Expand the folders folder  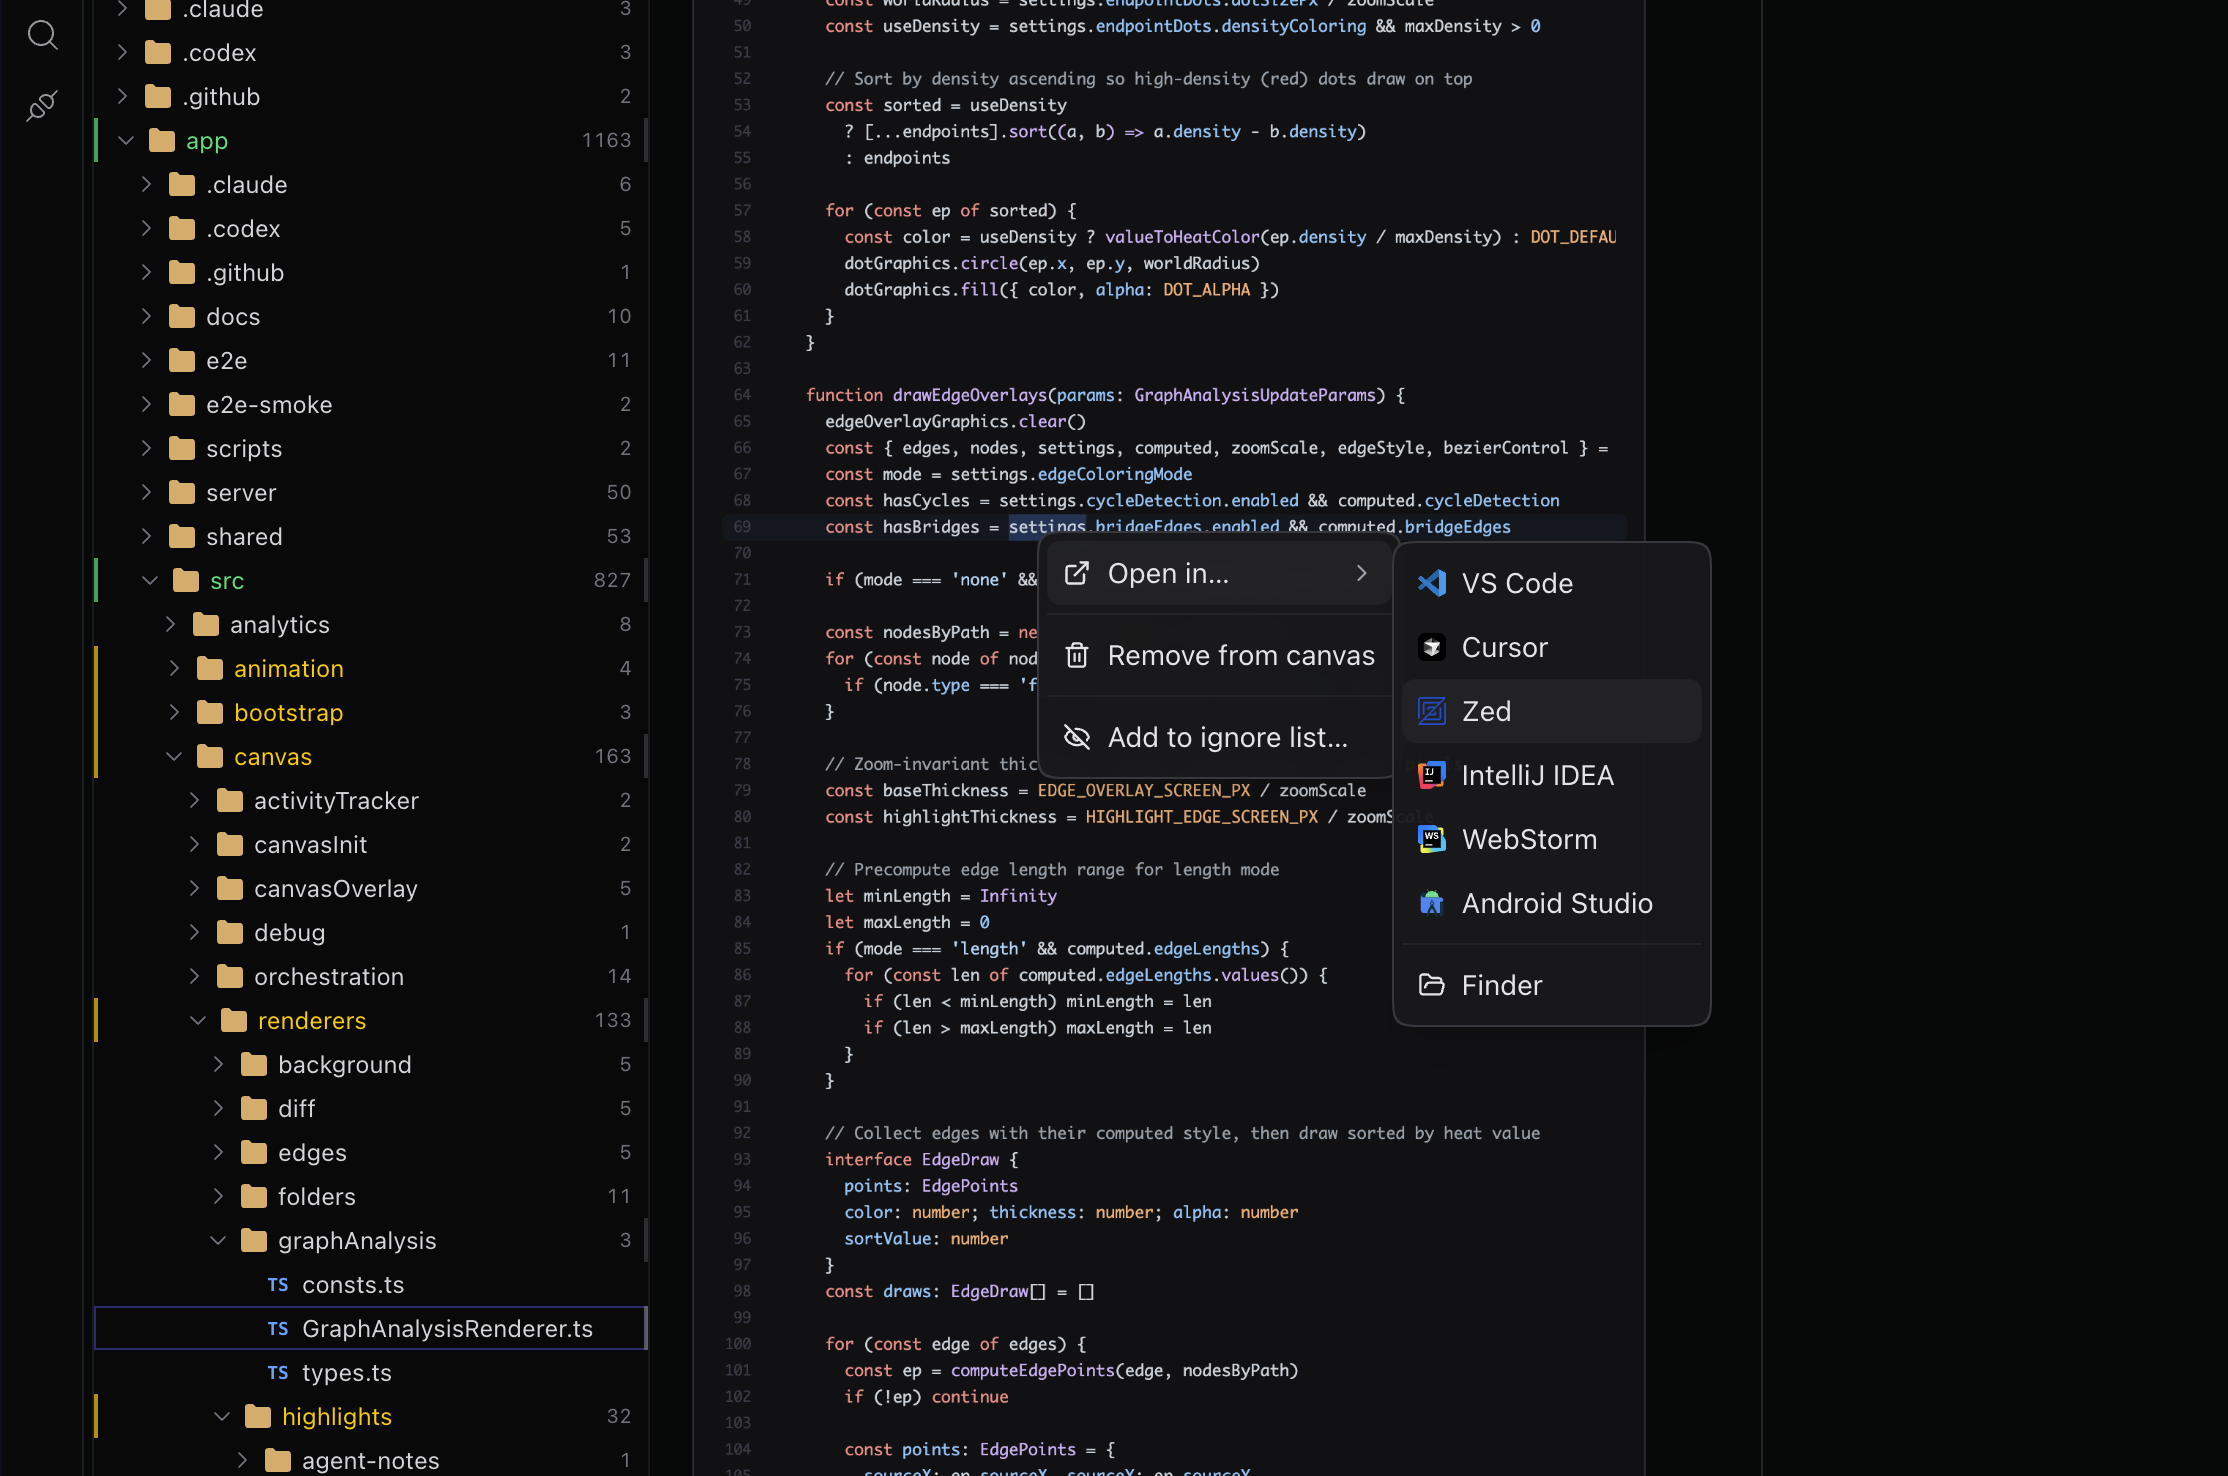coord(218,1197)
